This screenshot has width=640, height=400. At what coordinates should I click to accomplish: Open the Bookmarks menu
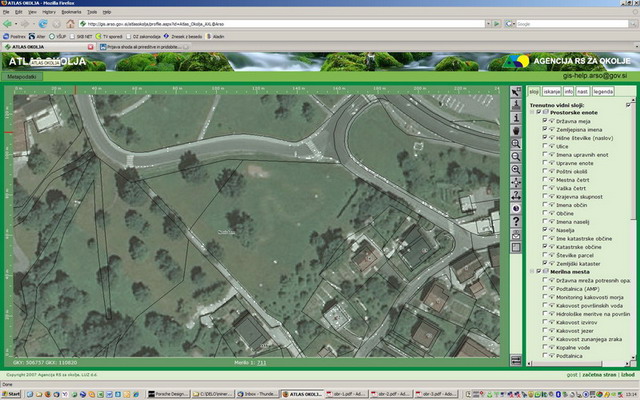[70, 12]
